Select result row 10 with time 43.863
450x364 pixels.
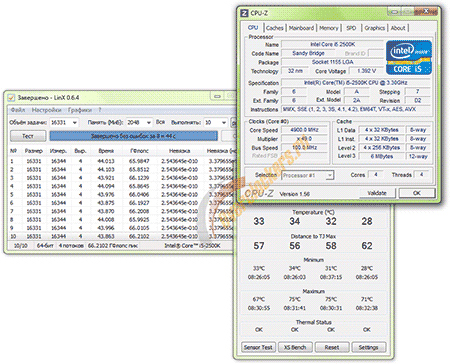point(122,236)
